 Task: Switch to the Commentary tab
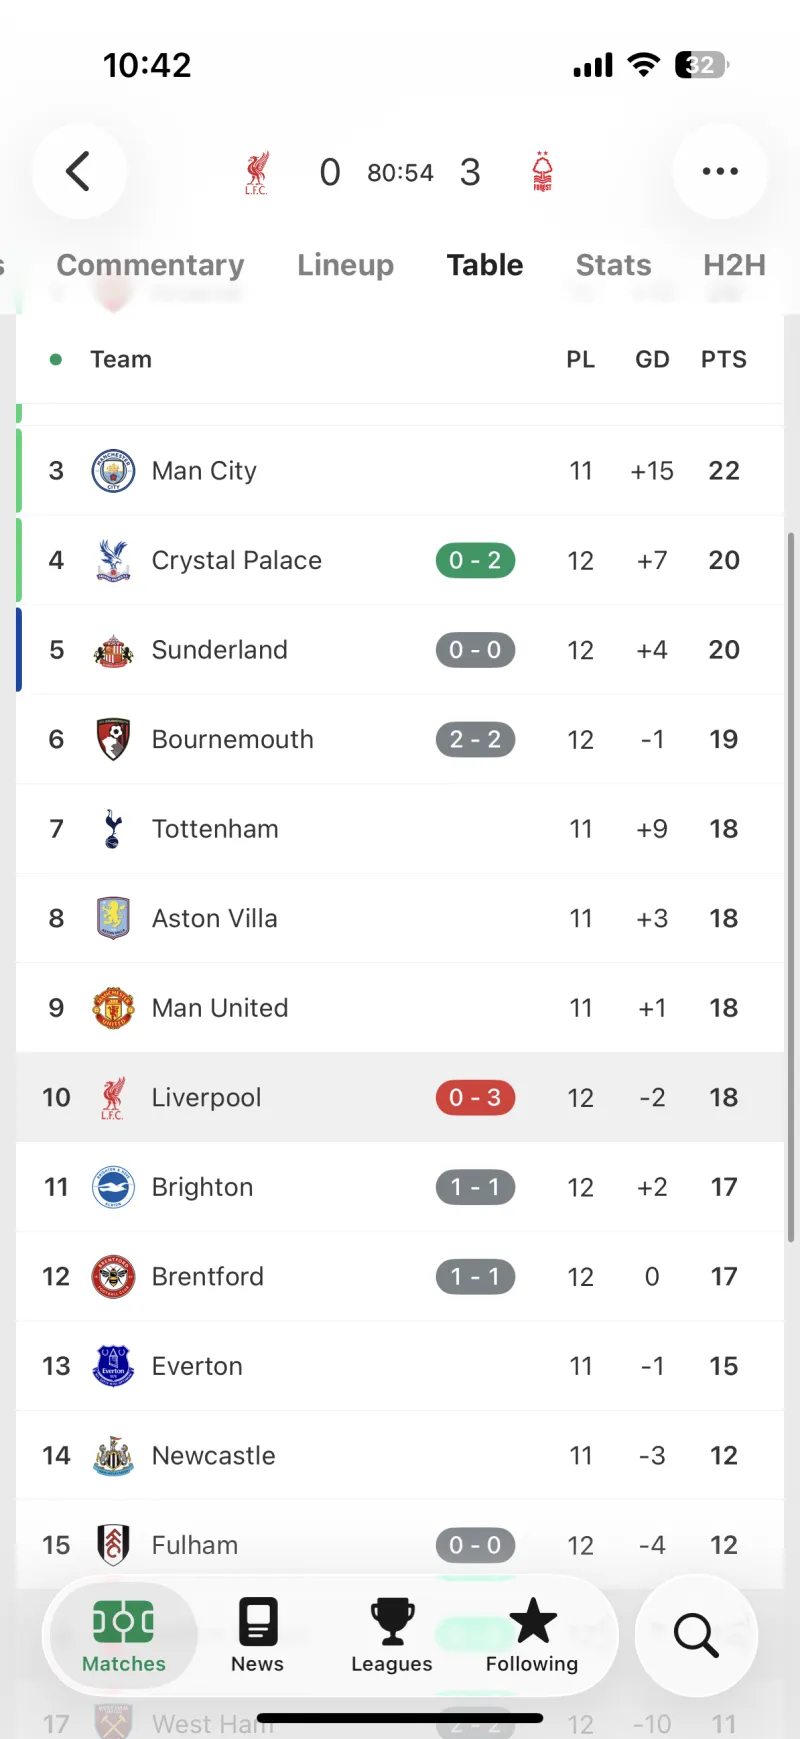pyautogui.click(x=150, y=265)
